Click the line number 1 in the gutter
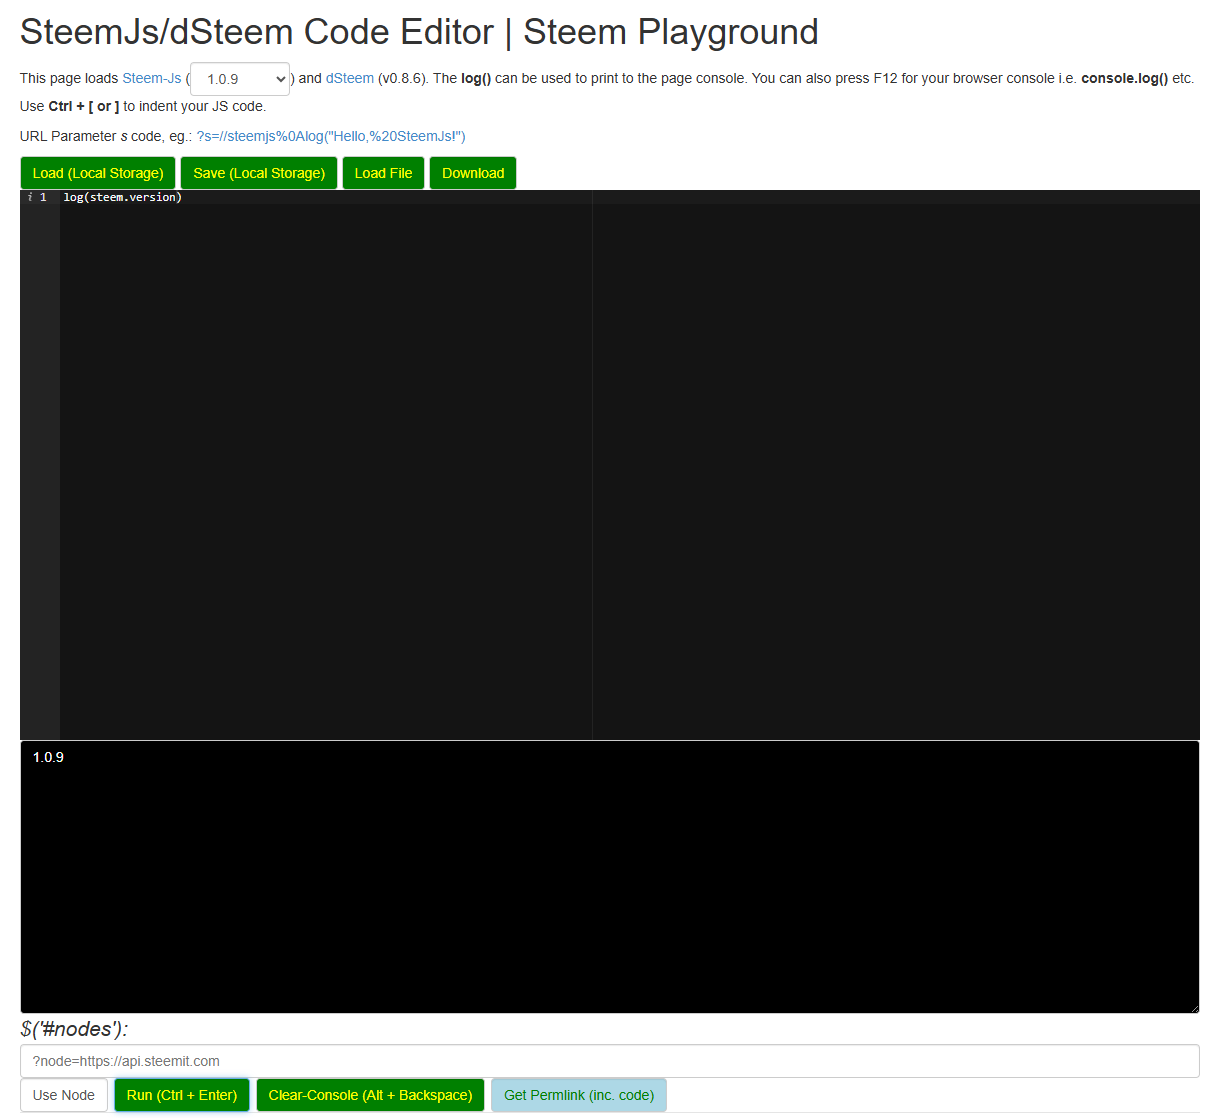Image resolution: width=1215 pixels, height=1118 pixels. click(x=43, y=197)
